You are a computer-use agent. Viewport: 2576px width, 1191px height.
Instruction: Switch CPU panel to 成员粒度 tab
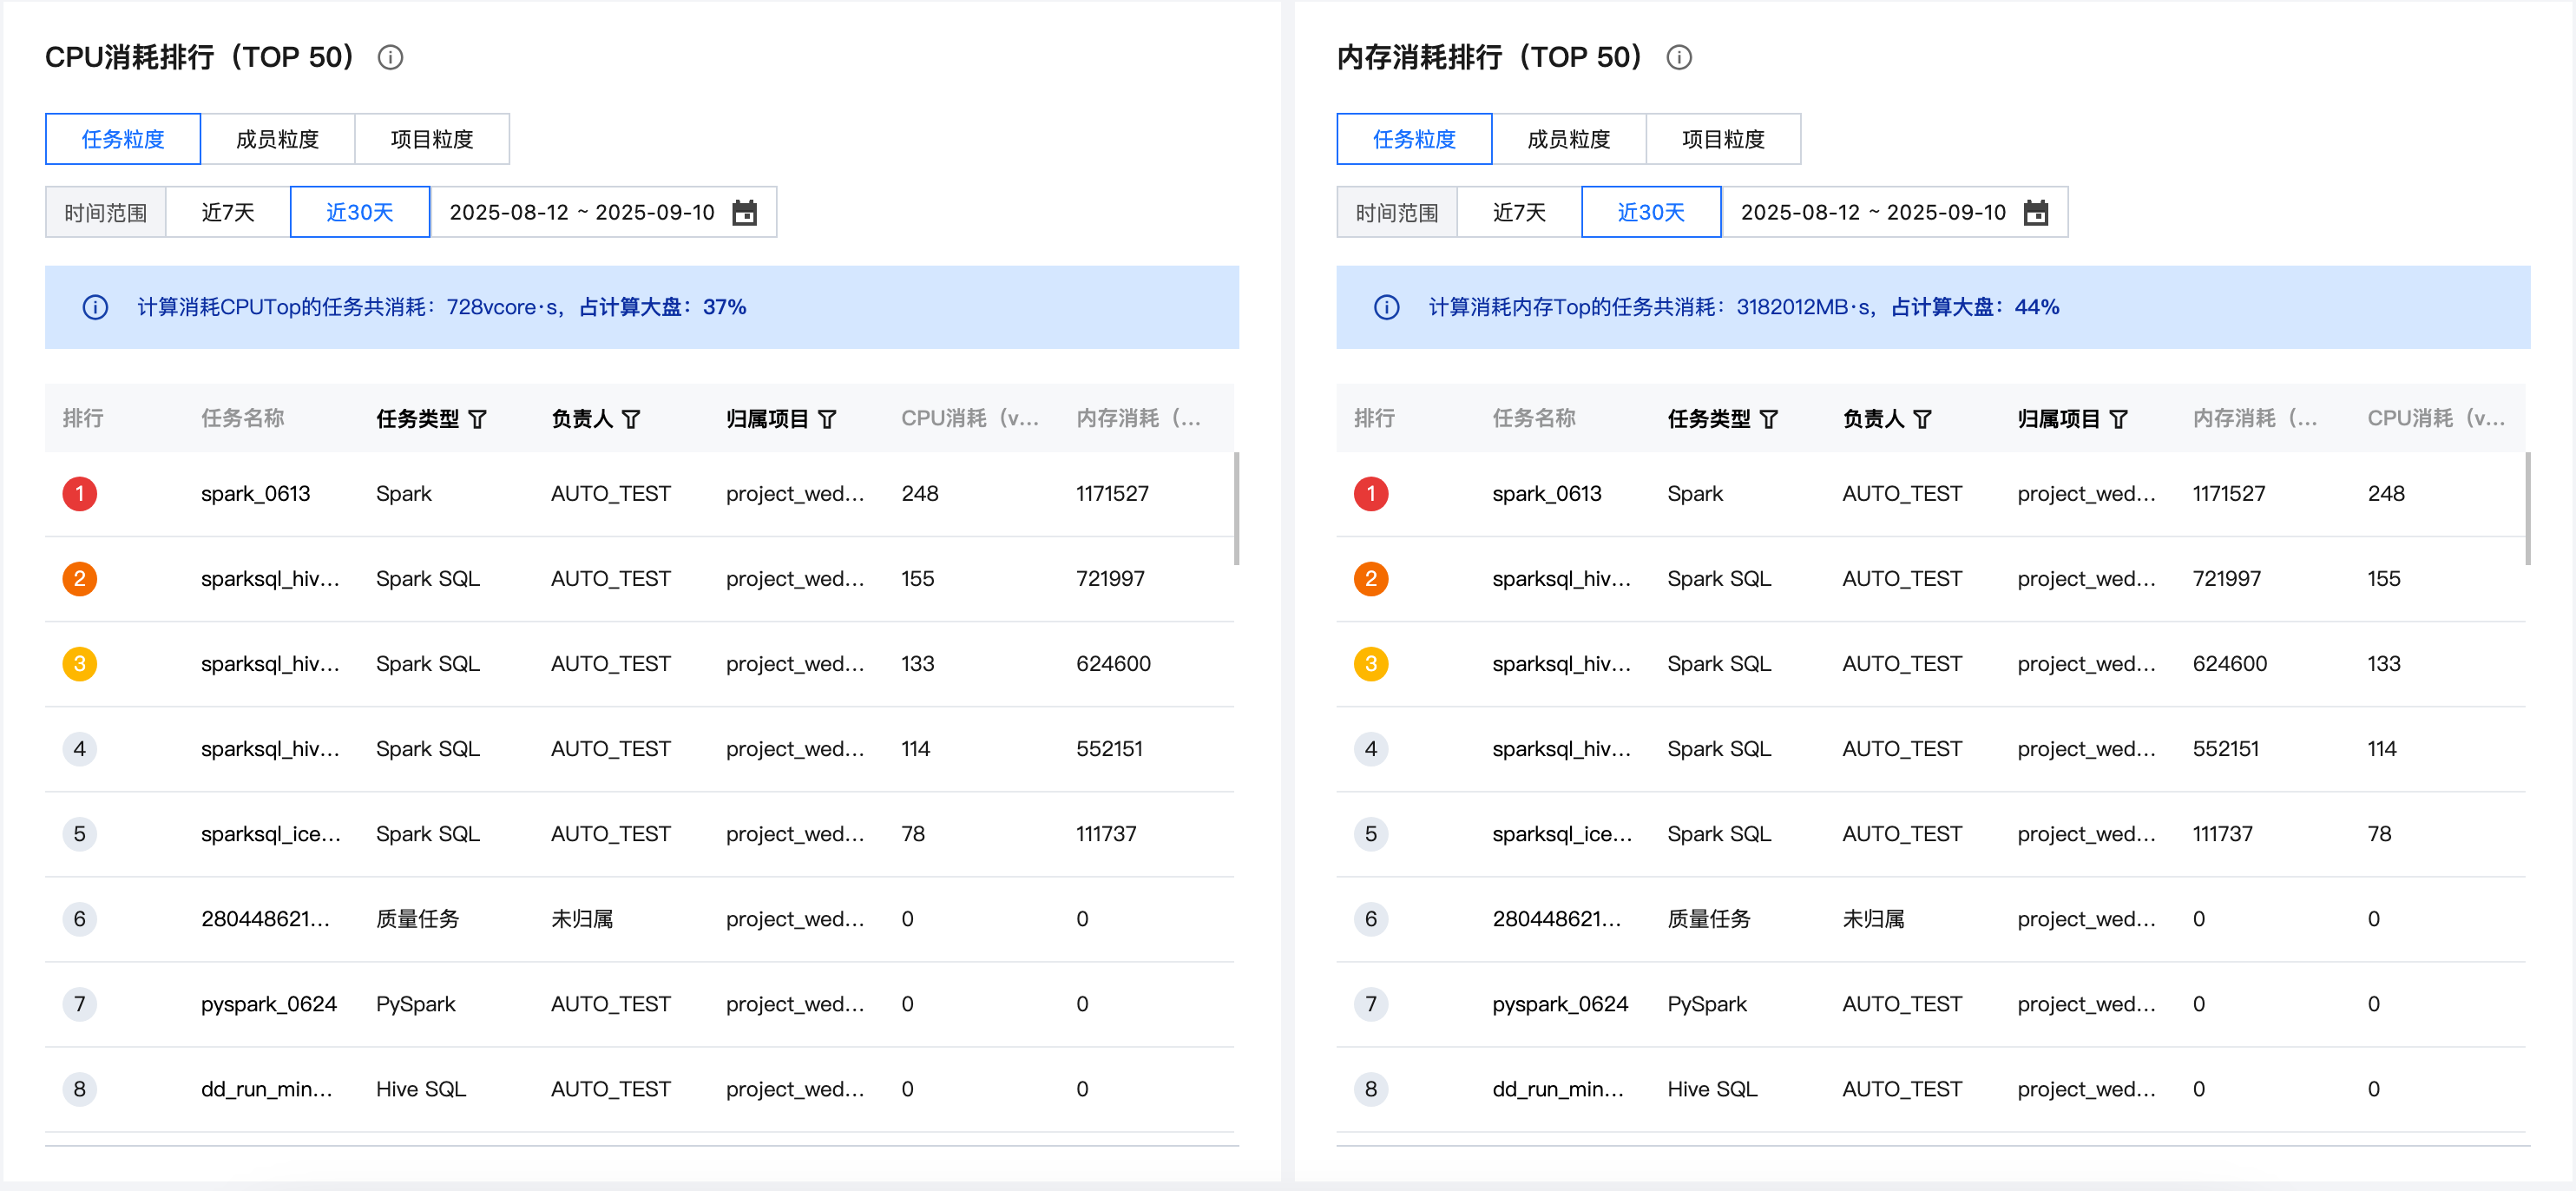(277, 139)
